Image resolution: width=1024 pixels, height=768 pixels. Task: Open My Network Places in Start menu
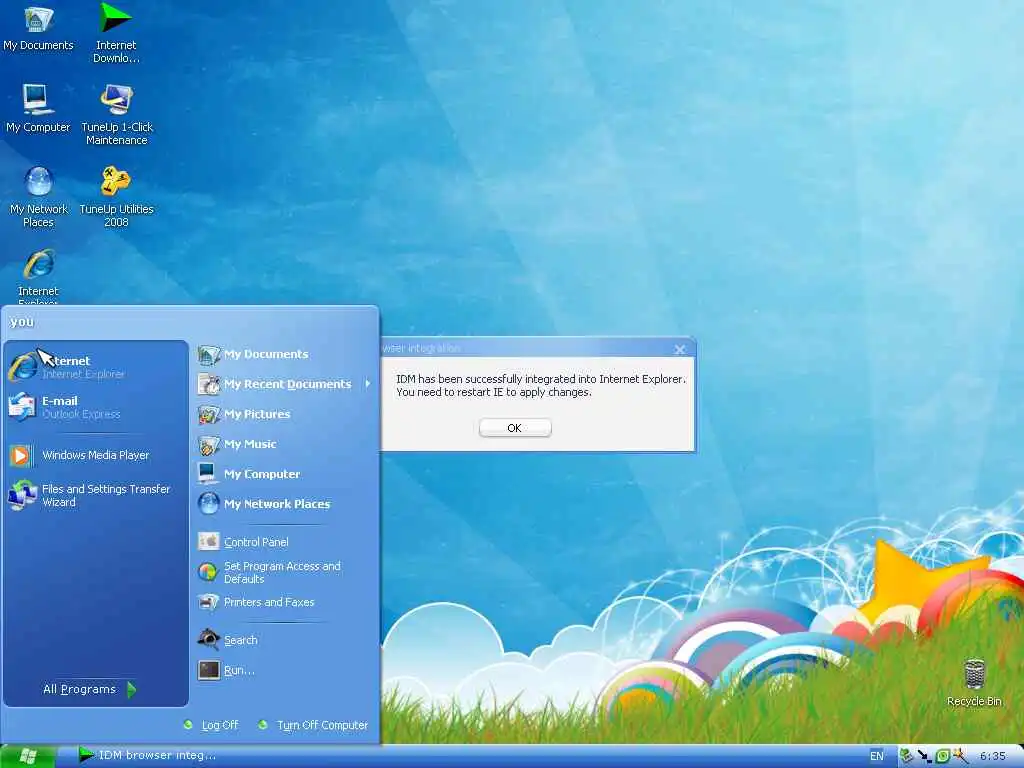285,504
